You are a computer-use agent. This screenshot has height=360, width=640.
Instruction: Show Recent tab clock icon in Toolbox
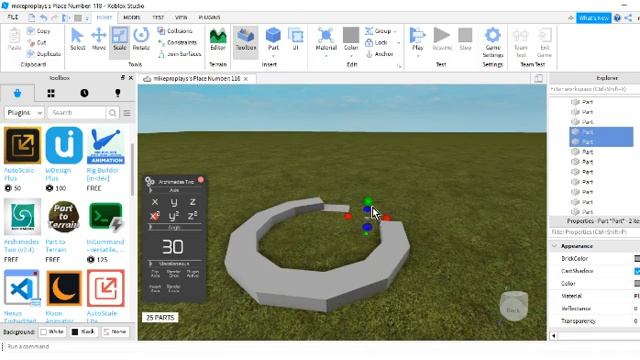(x=84, y=93)
